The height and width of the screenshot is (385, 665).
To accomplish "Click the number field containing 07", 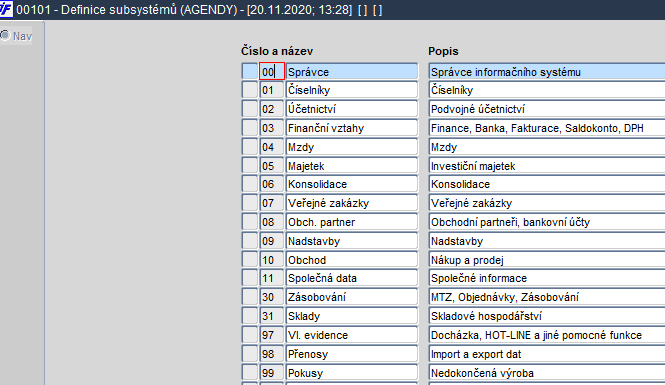I will tap(272, 203).
